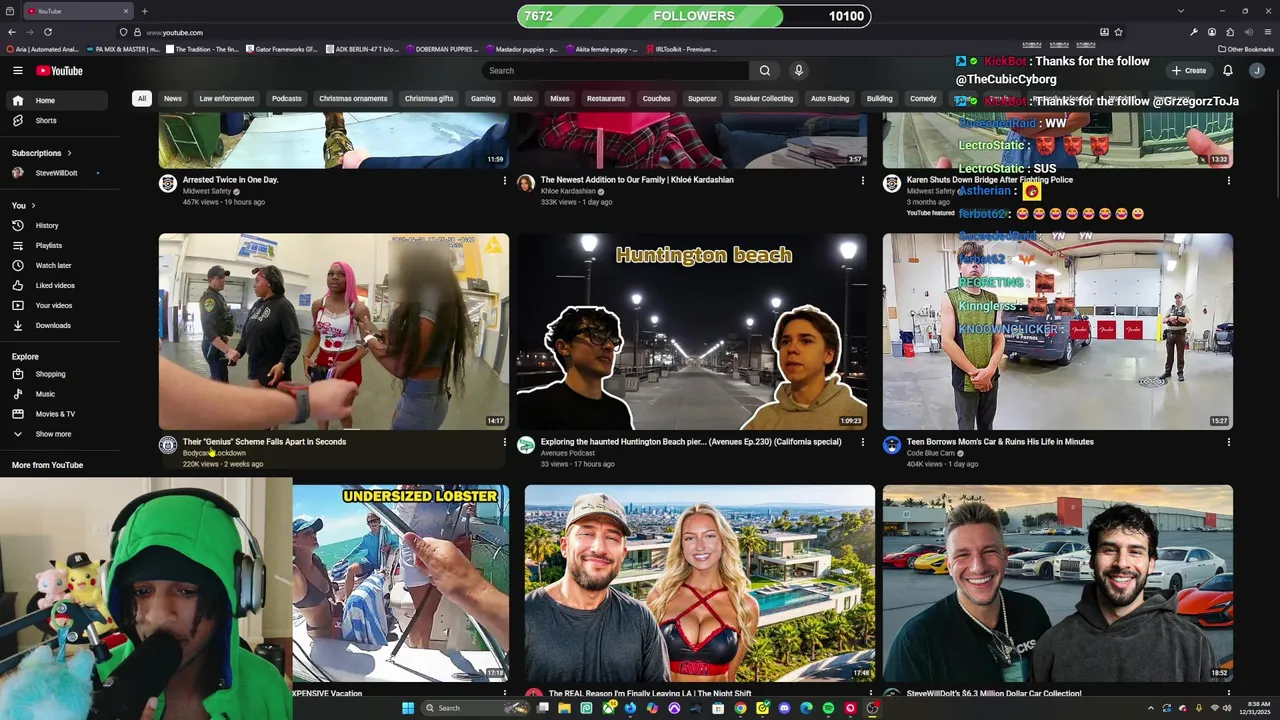Start voice search with the microphone icon

pos(798,70)
